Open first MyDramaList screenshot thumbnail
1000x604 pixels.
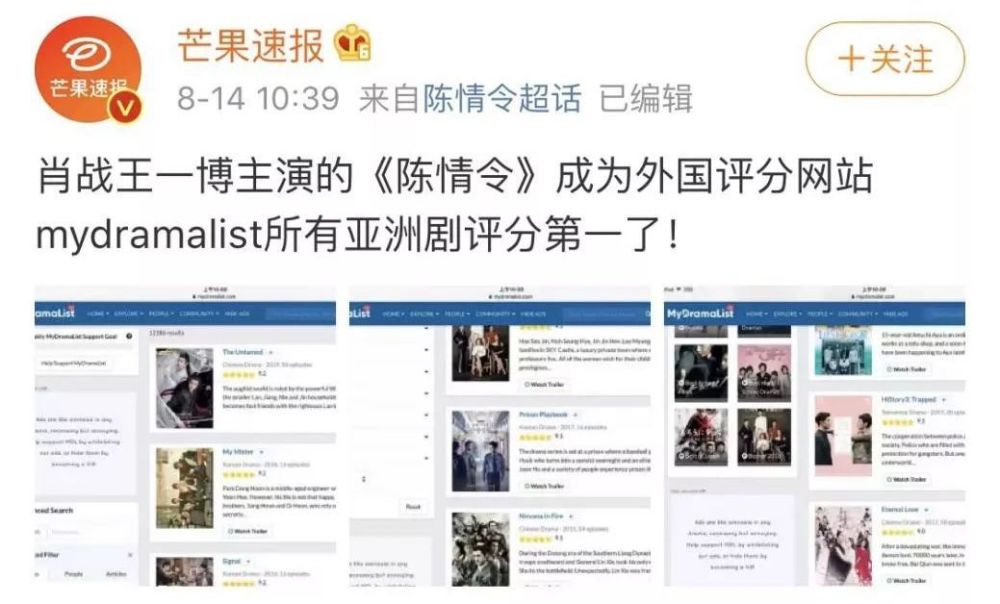coord(186,436)
